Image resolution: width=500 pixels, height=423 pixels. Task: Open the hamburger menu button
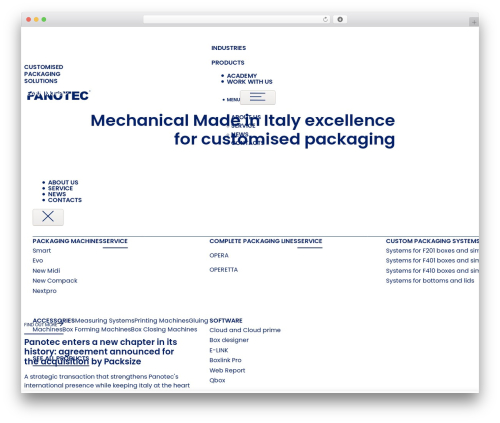(258, 97)
